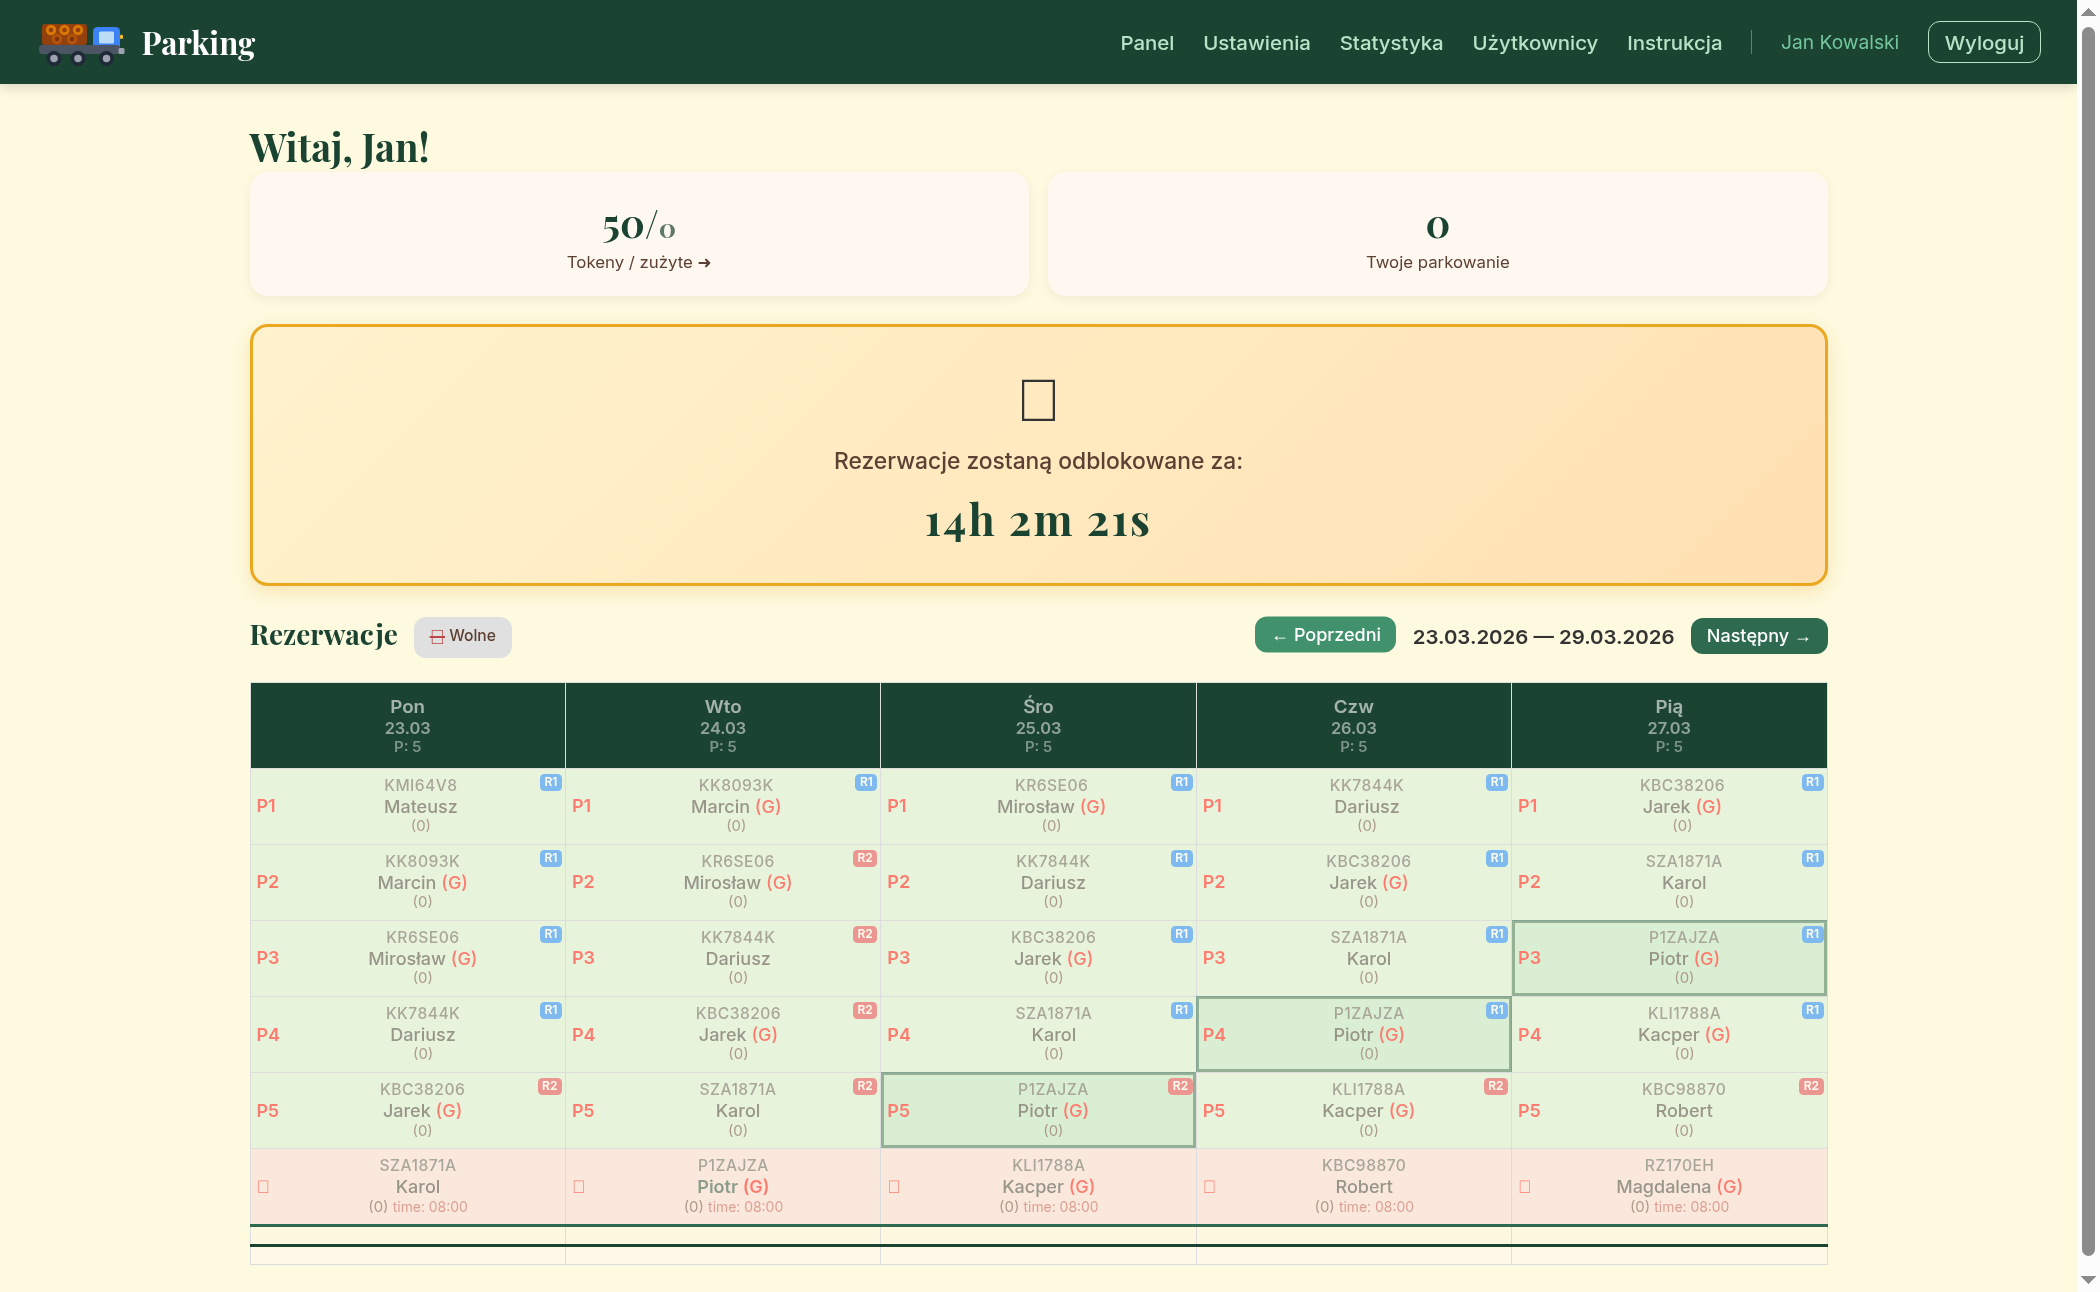Screen dimensions: 2100x1292
Task: Click the Parking truck logo icon
Action: (81, 43)
